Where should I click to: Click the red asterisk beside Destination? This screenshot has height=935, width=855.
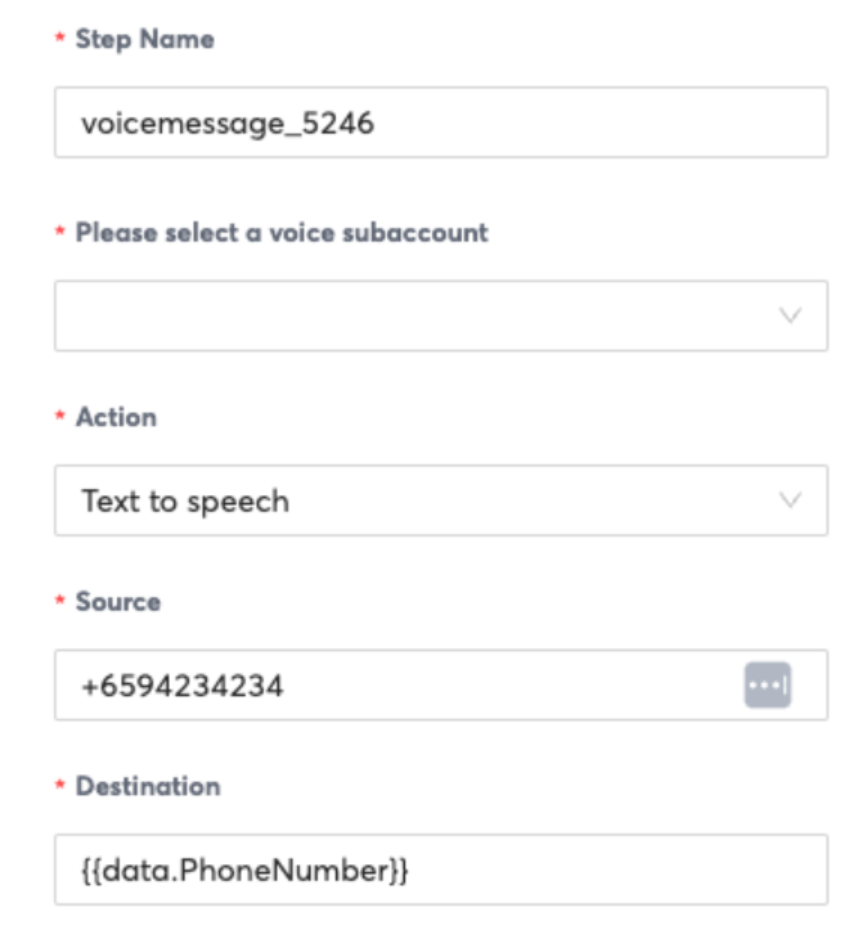click(60, 787)
